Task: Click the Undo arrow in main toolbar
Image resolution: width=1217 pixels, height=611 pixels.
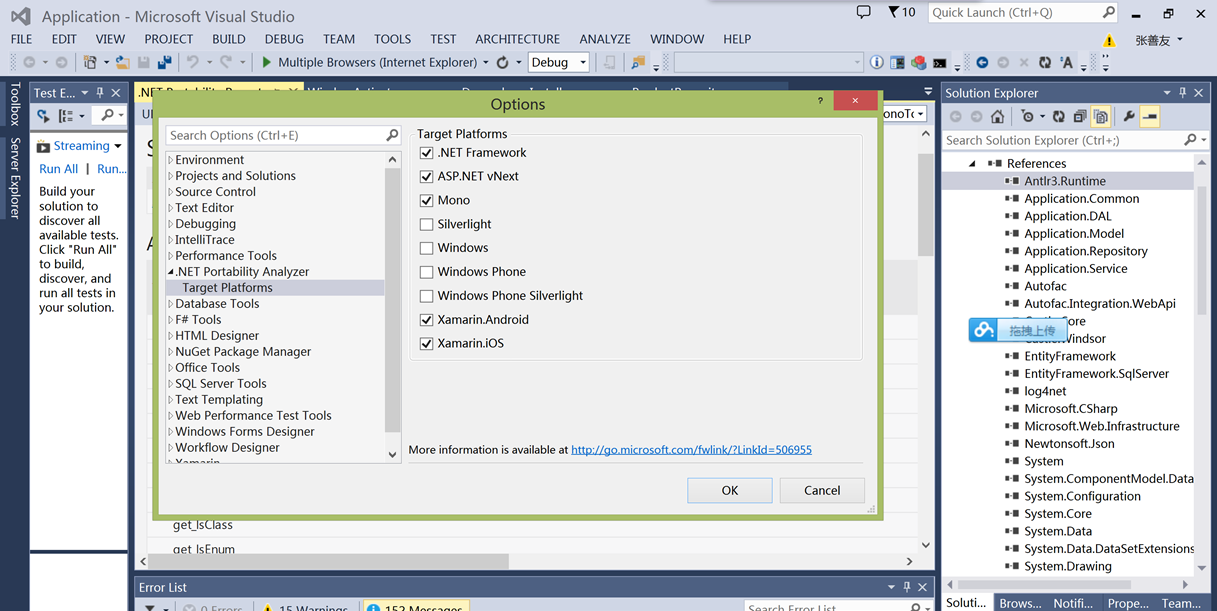Action: [x=193, y=62]
